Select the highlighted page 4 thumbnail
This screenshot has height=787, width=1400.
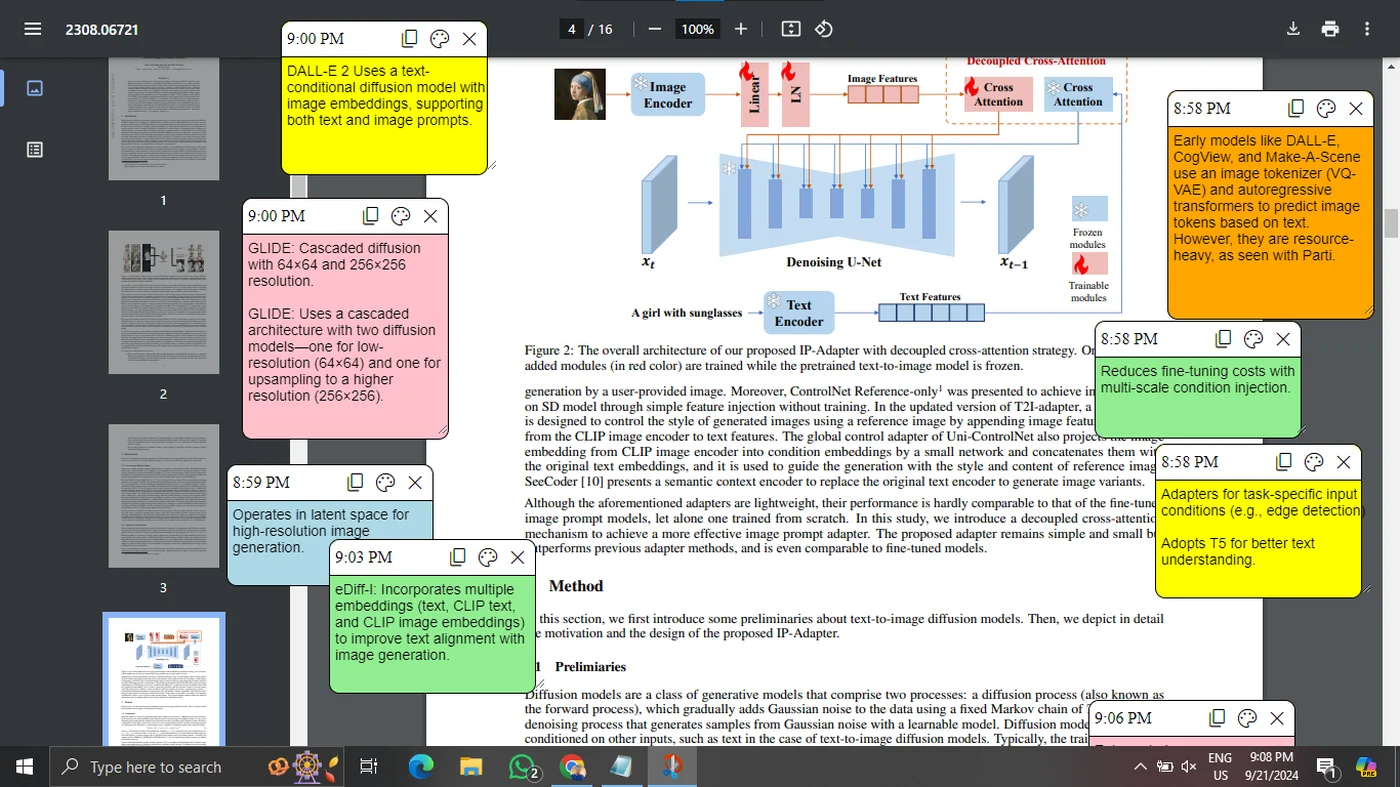pos(163,681)
